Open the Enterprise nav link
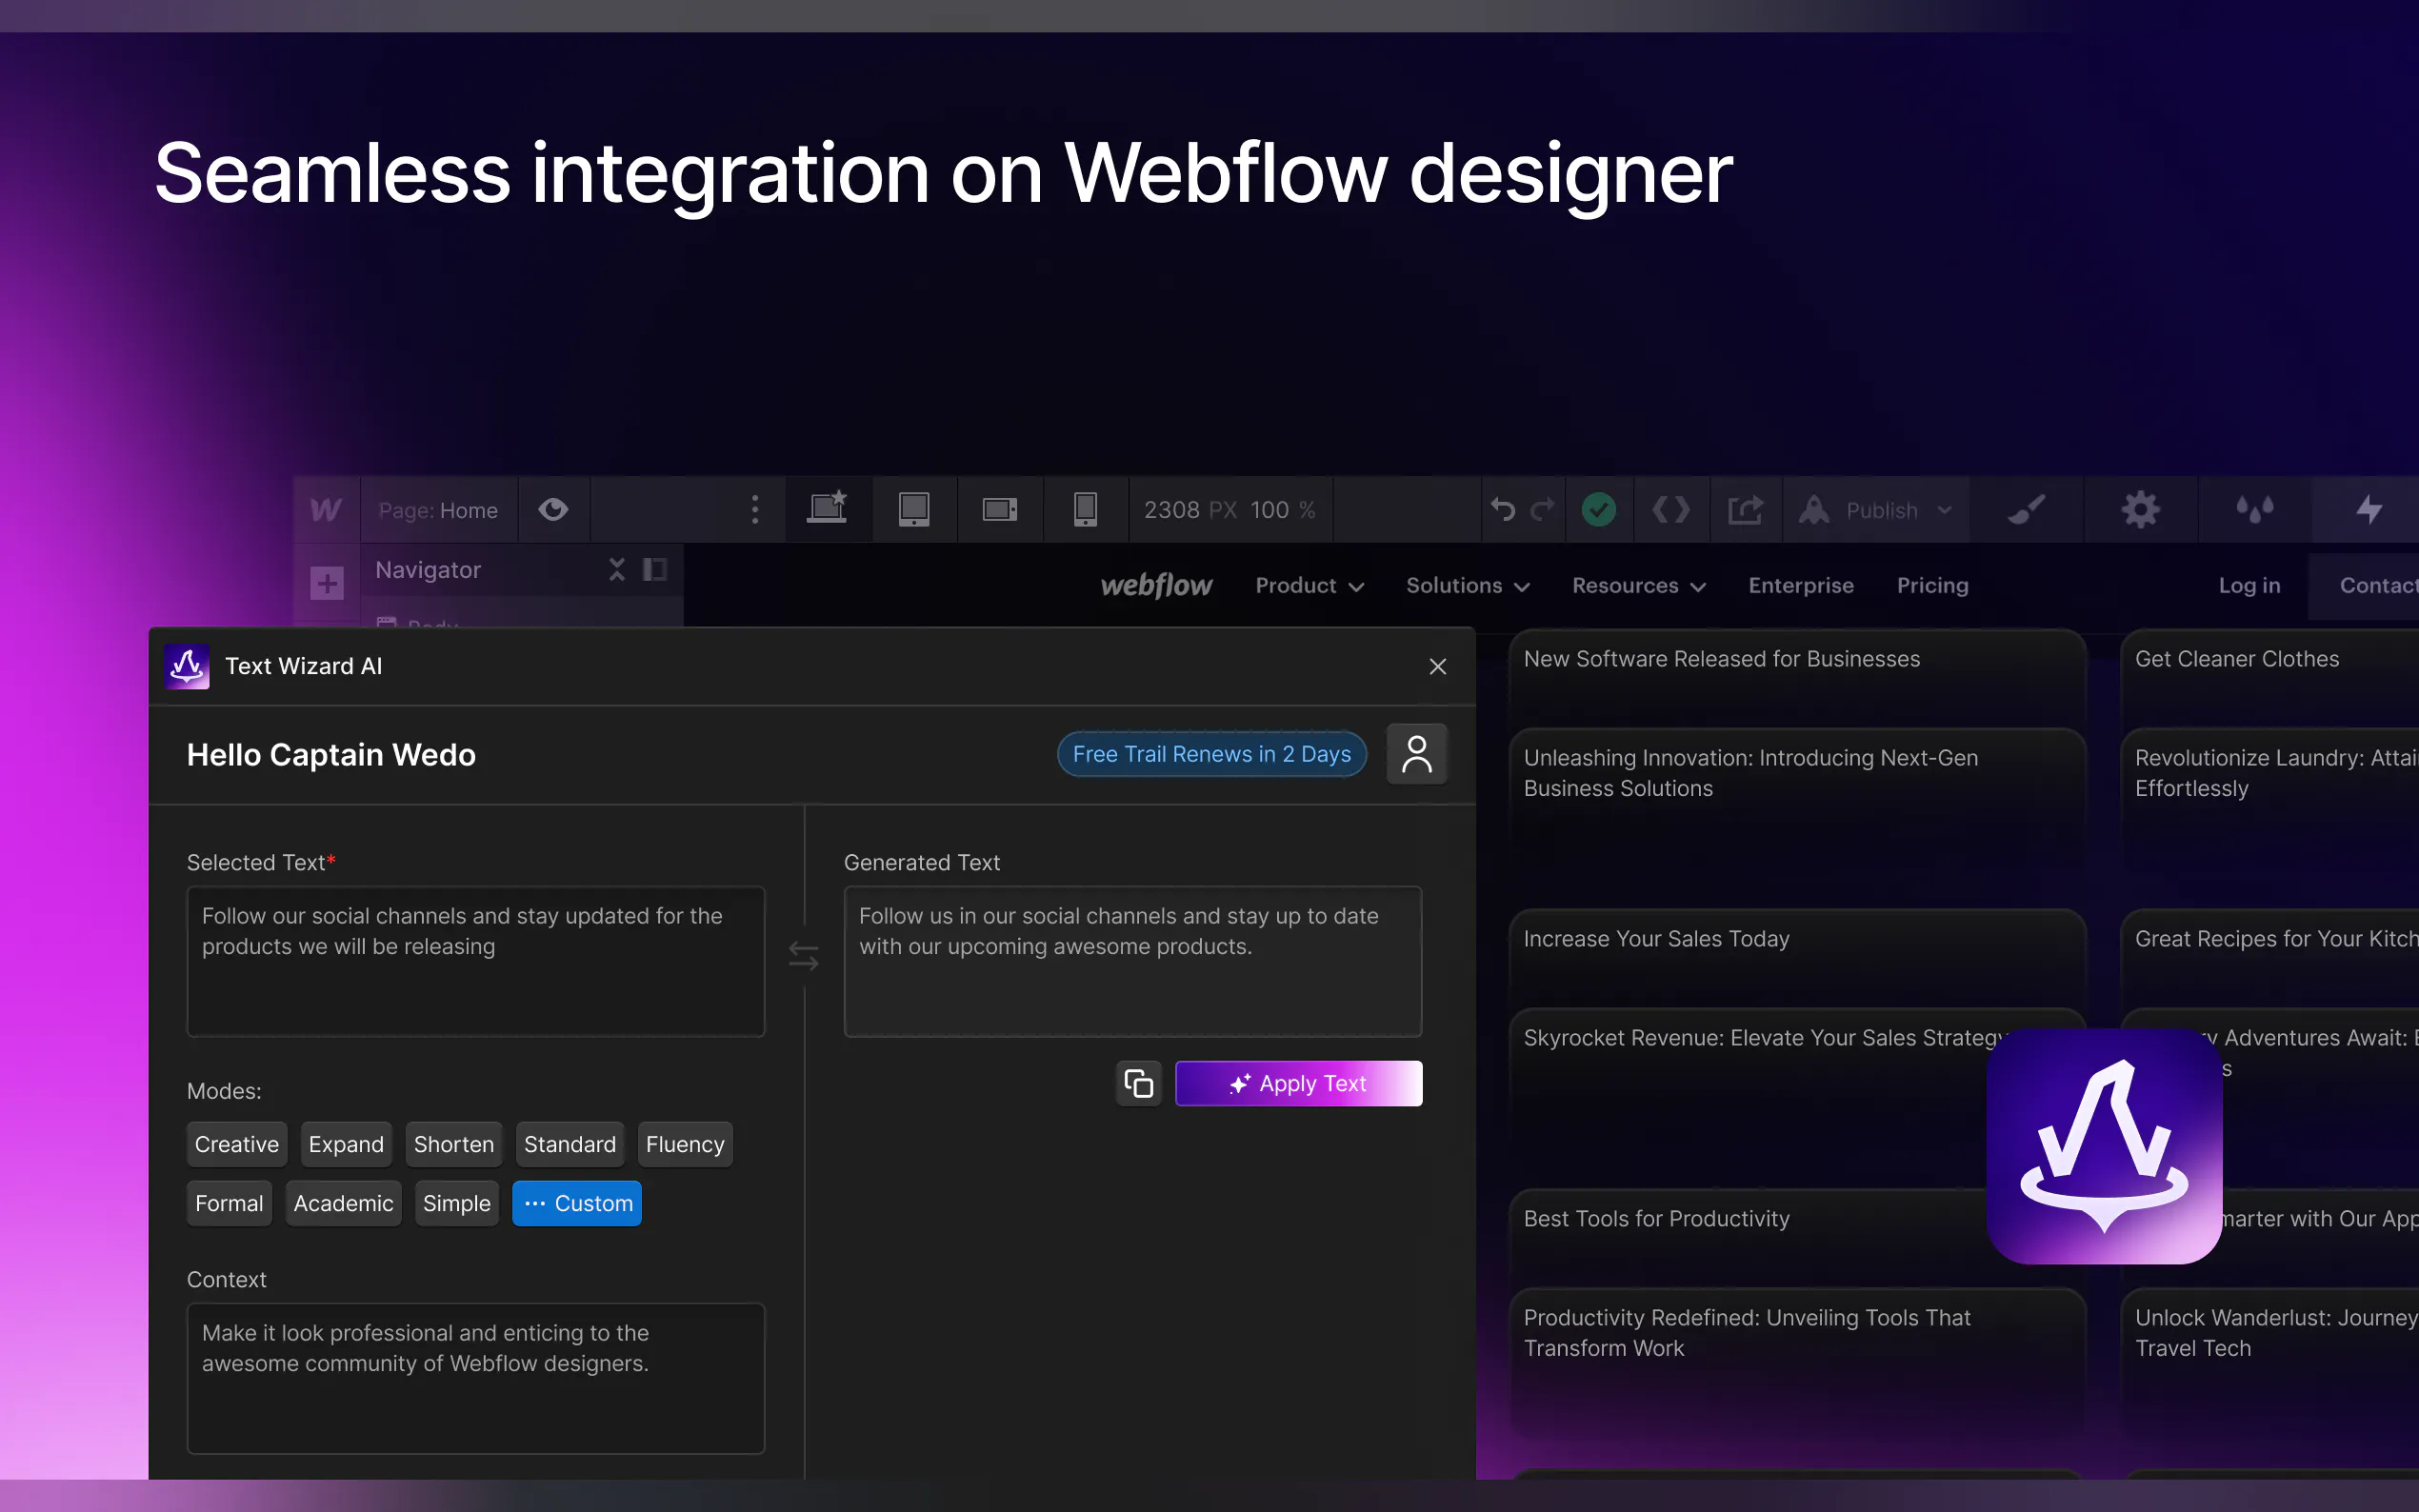The height and width of the screenshot is (1512, 2419). click(x=1801, y=586)
